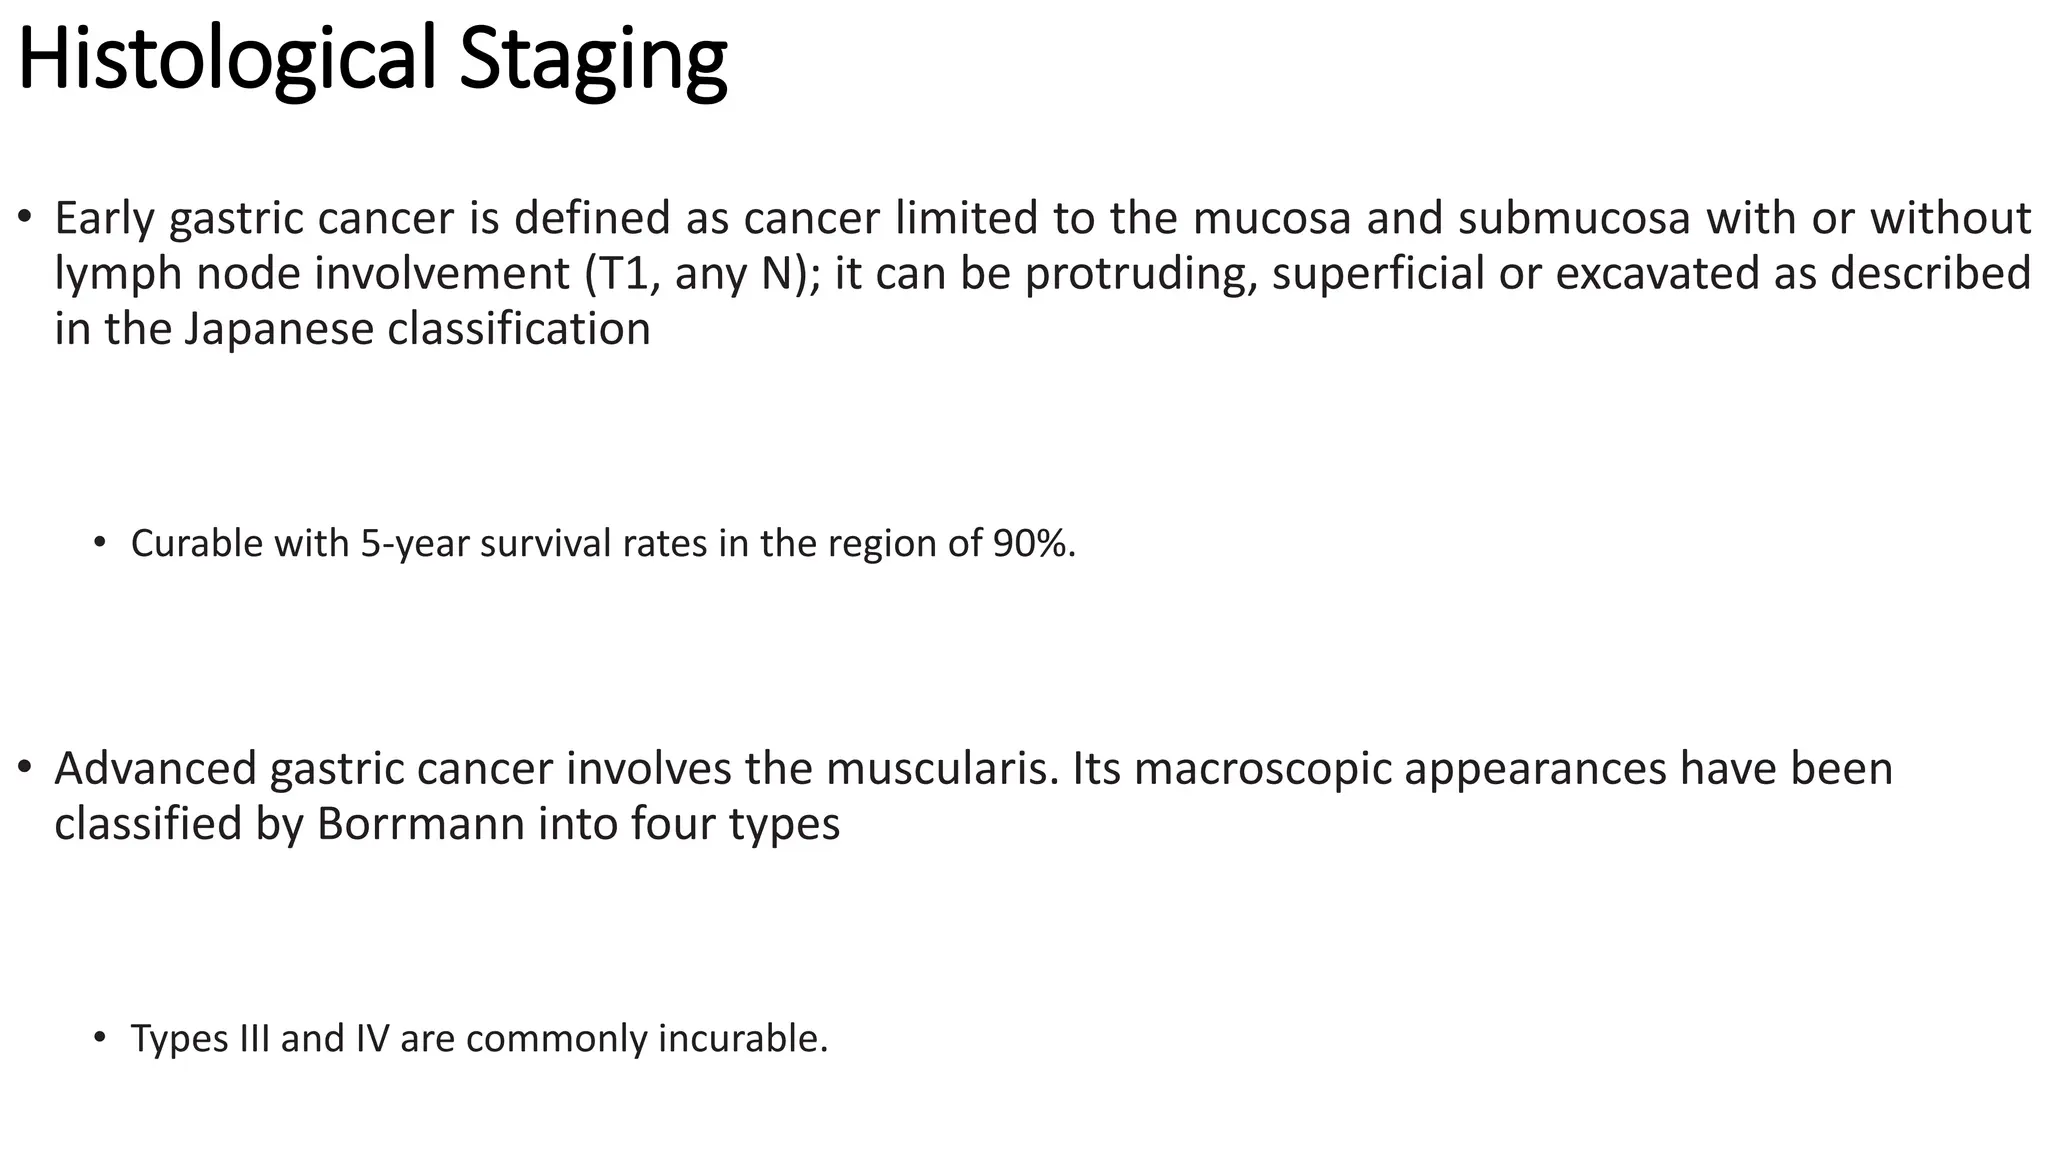Viewport: 2048px width, 1152px height.
Task: Click the phrase 'four types'
Action: [735, 824]
